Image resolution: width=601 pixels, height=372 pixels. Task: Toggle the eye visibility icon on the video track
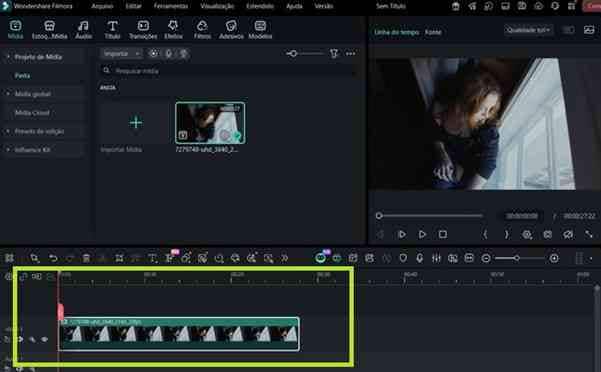(x=44, y=339)
